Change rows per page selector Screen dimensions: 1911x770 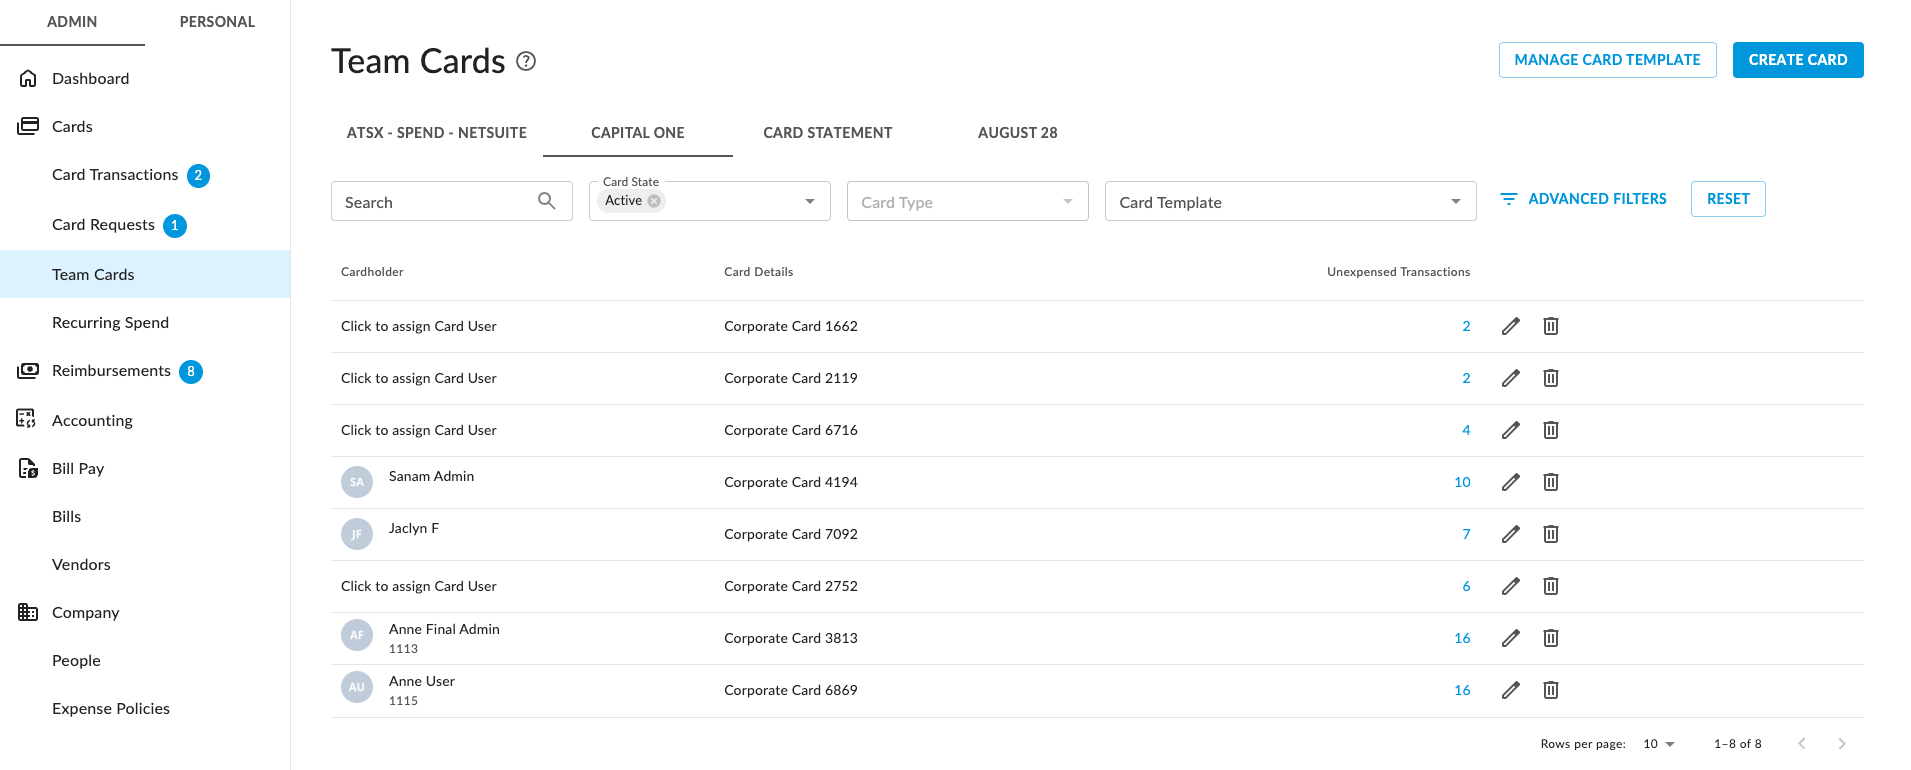pyautogui.click(x=1658, y=744)
